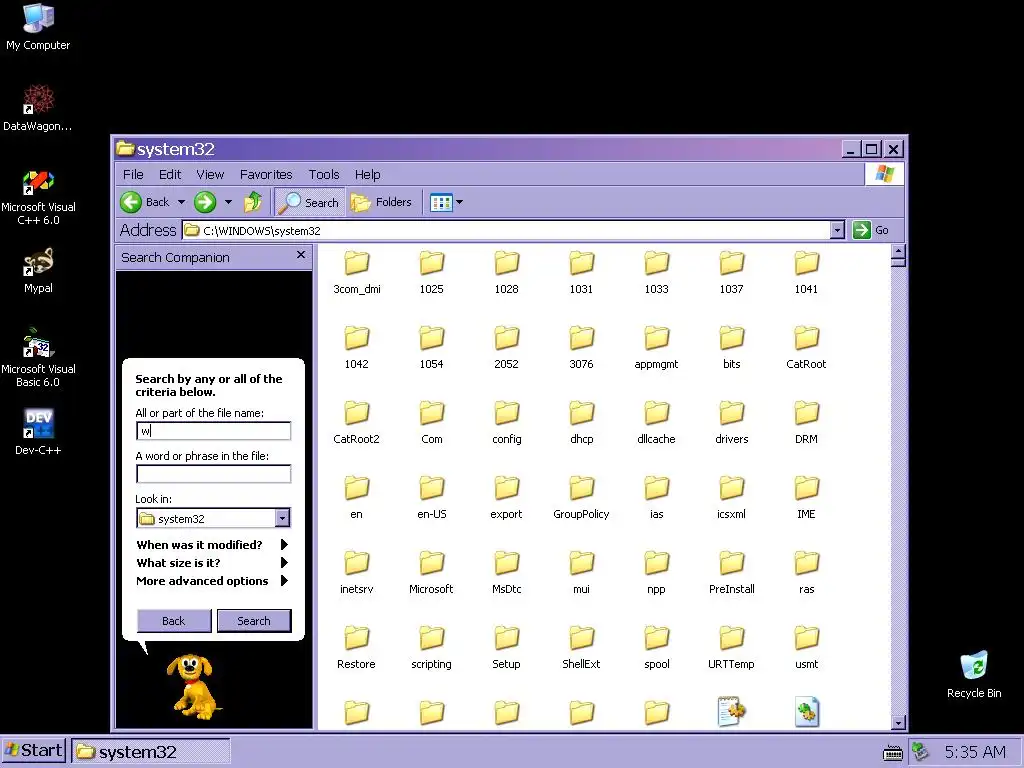Select the inetsrv folder

pyautogui.click(x=357, y=571)
